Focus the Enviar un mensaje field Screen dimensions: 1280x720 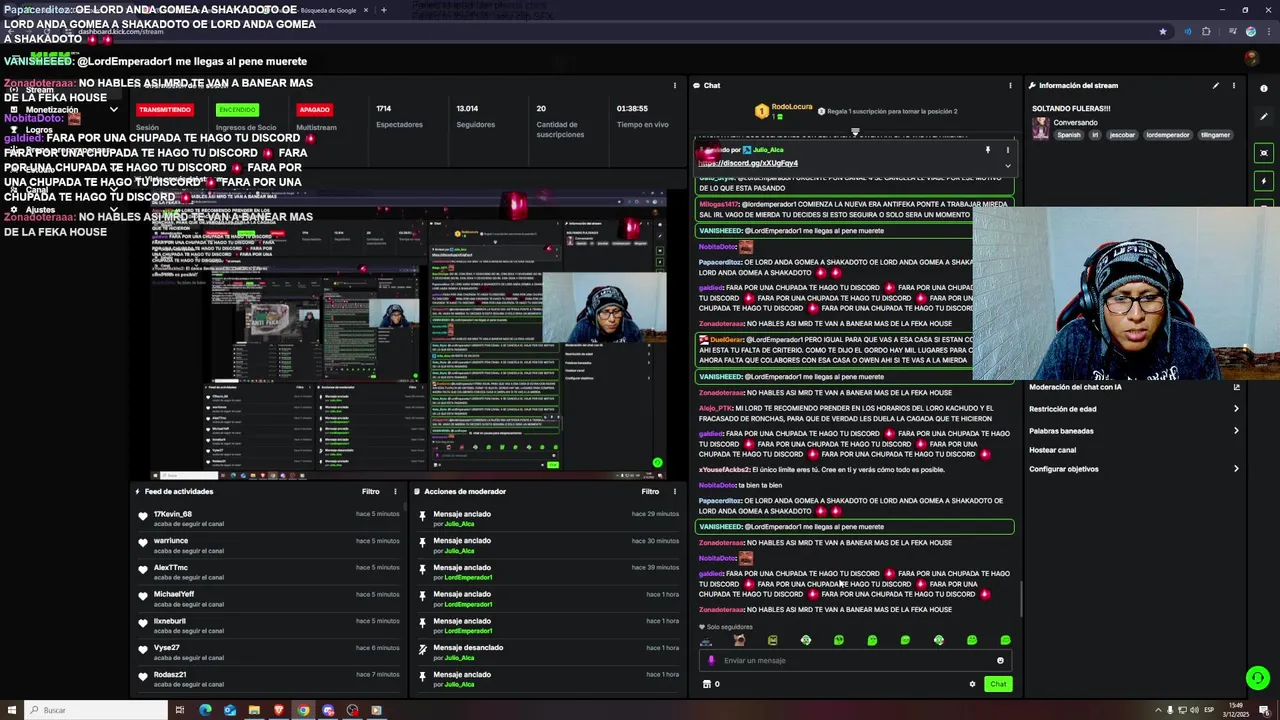click(x=856, y=660)
